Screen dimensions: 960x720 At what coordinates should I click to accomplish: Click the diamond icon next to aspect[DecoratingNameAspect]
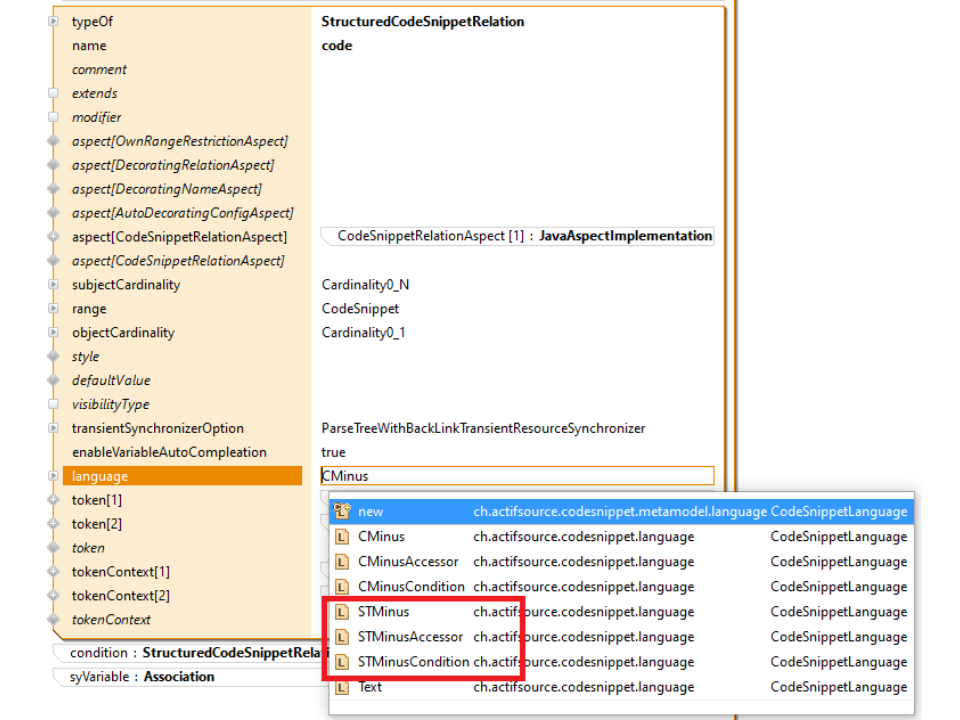pyautogui.click(x=54, y=189)
